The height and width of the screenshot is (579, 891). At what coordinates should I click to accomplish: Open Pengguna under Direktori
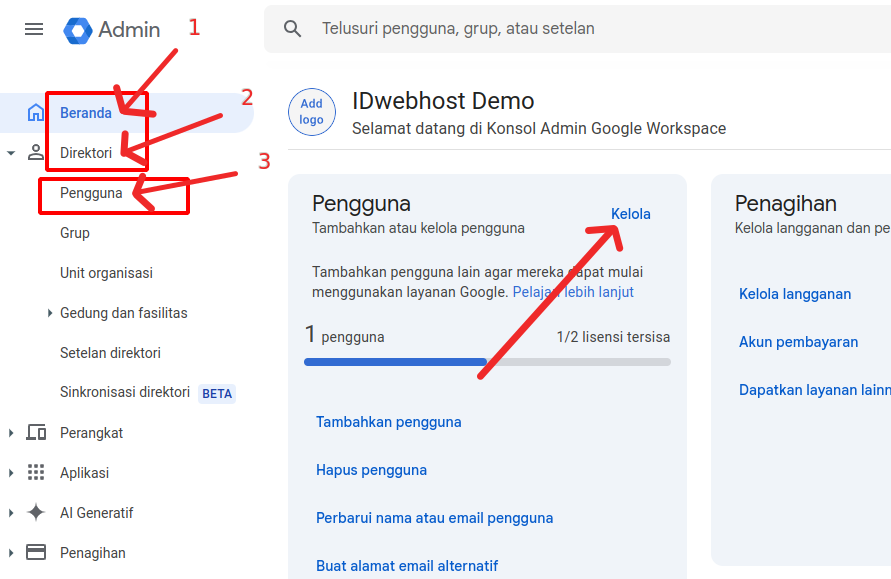coord(91,193)
